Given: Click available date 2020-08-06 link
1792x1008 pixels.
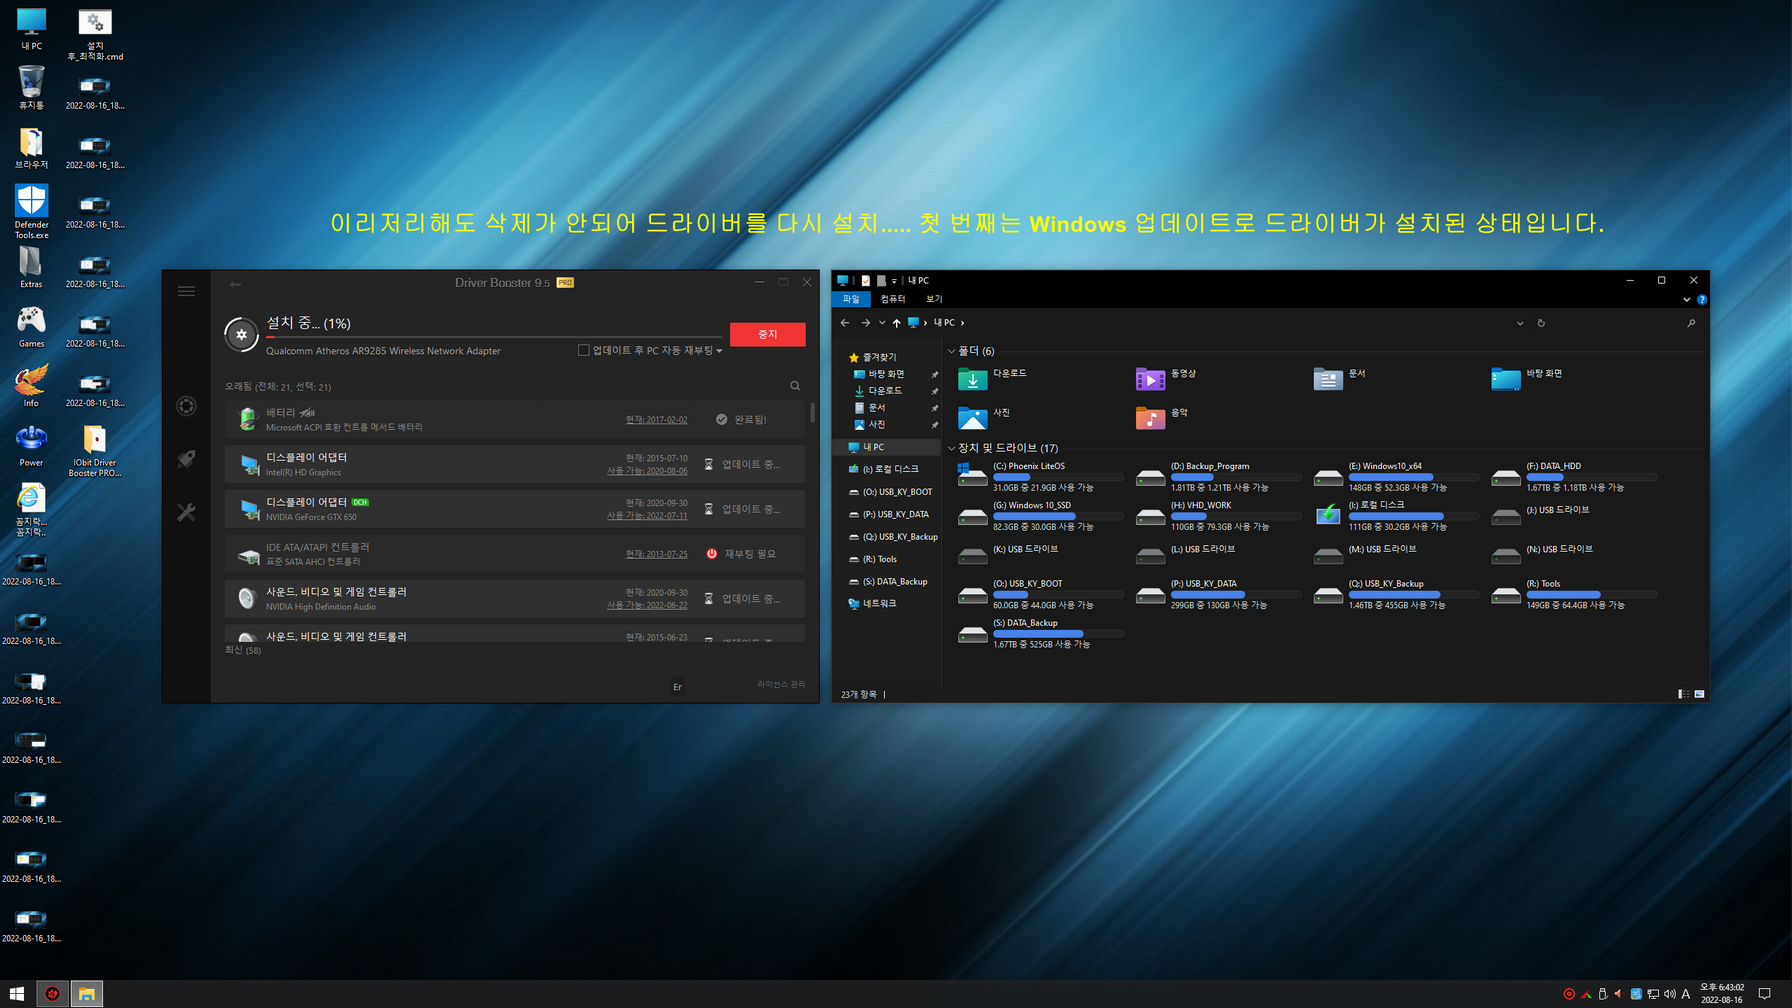Looking at the screenshot, I should [647, 471].
